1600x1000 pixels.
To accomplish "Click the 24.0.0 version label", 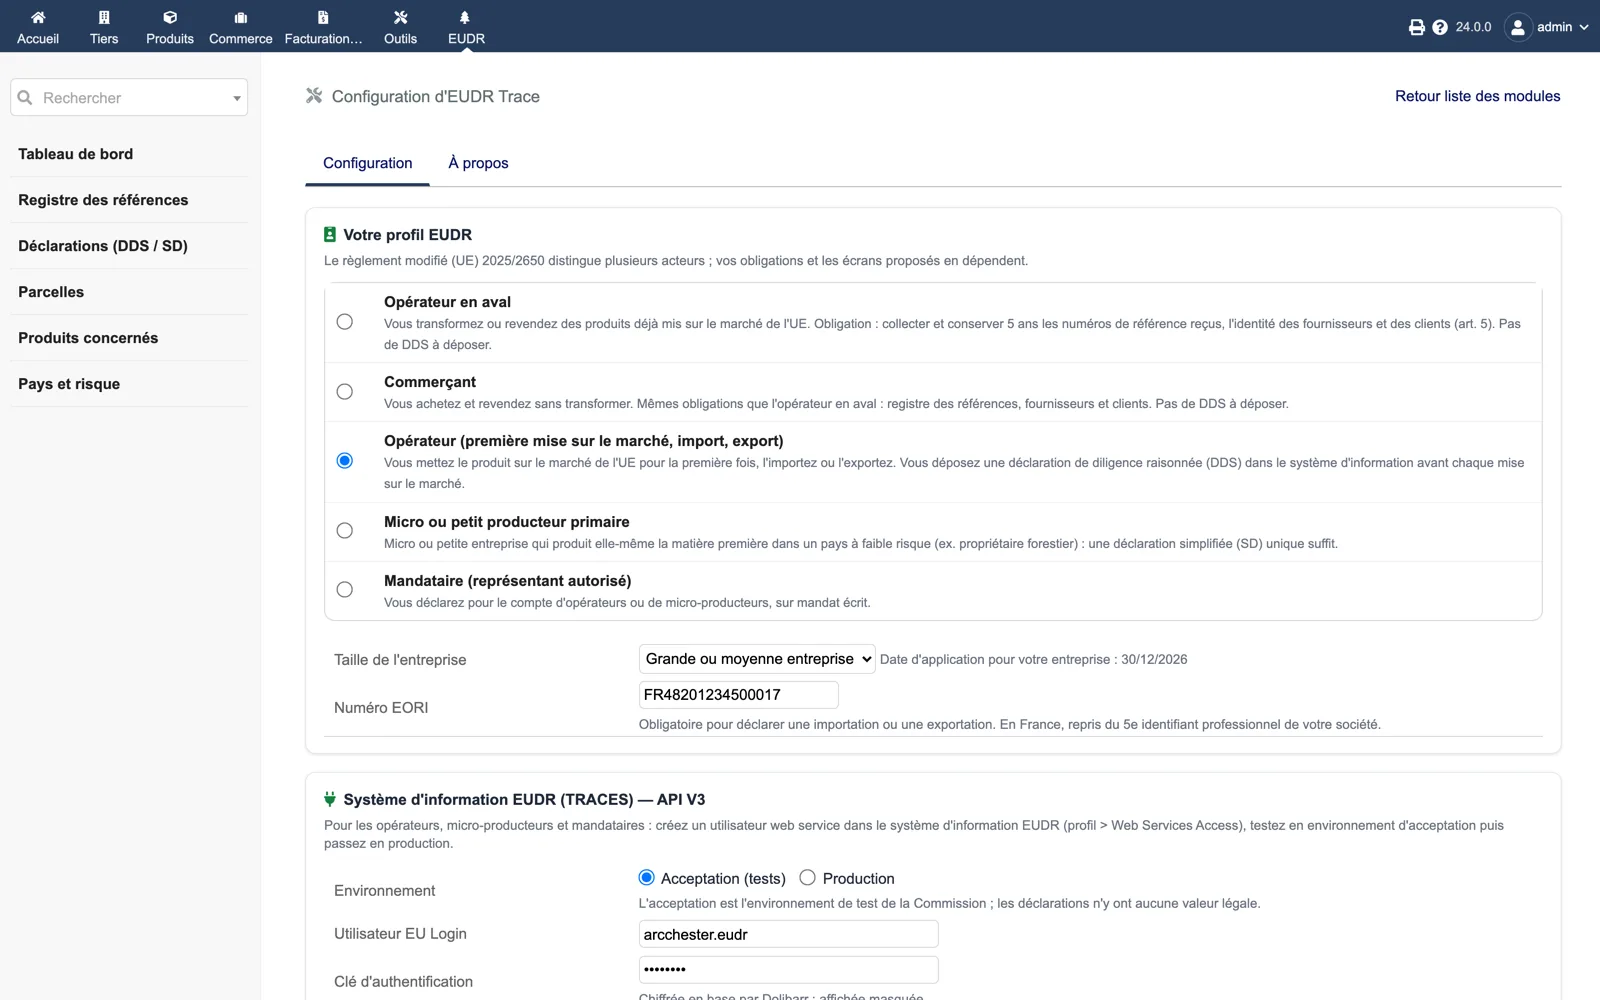I will [x=1473, y=27].
